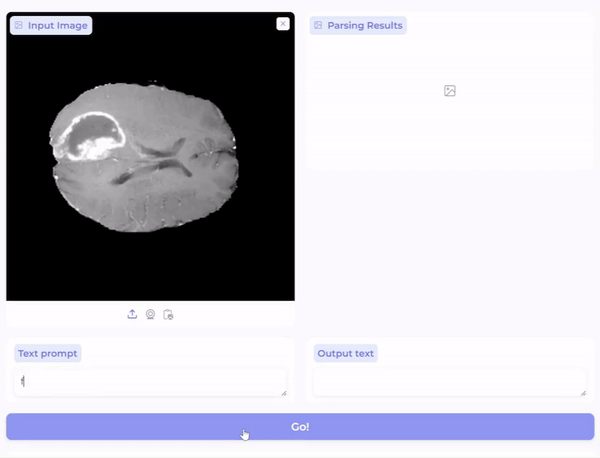Screen dimensions: 600x458
Task: Click the Input Image label
Action: [x=51, y=25]
